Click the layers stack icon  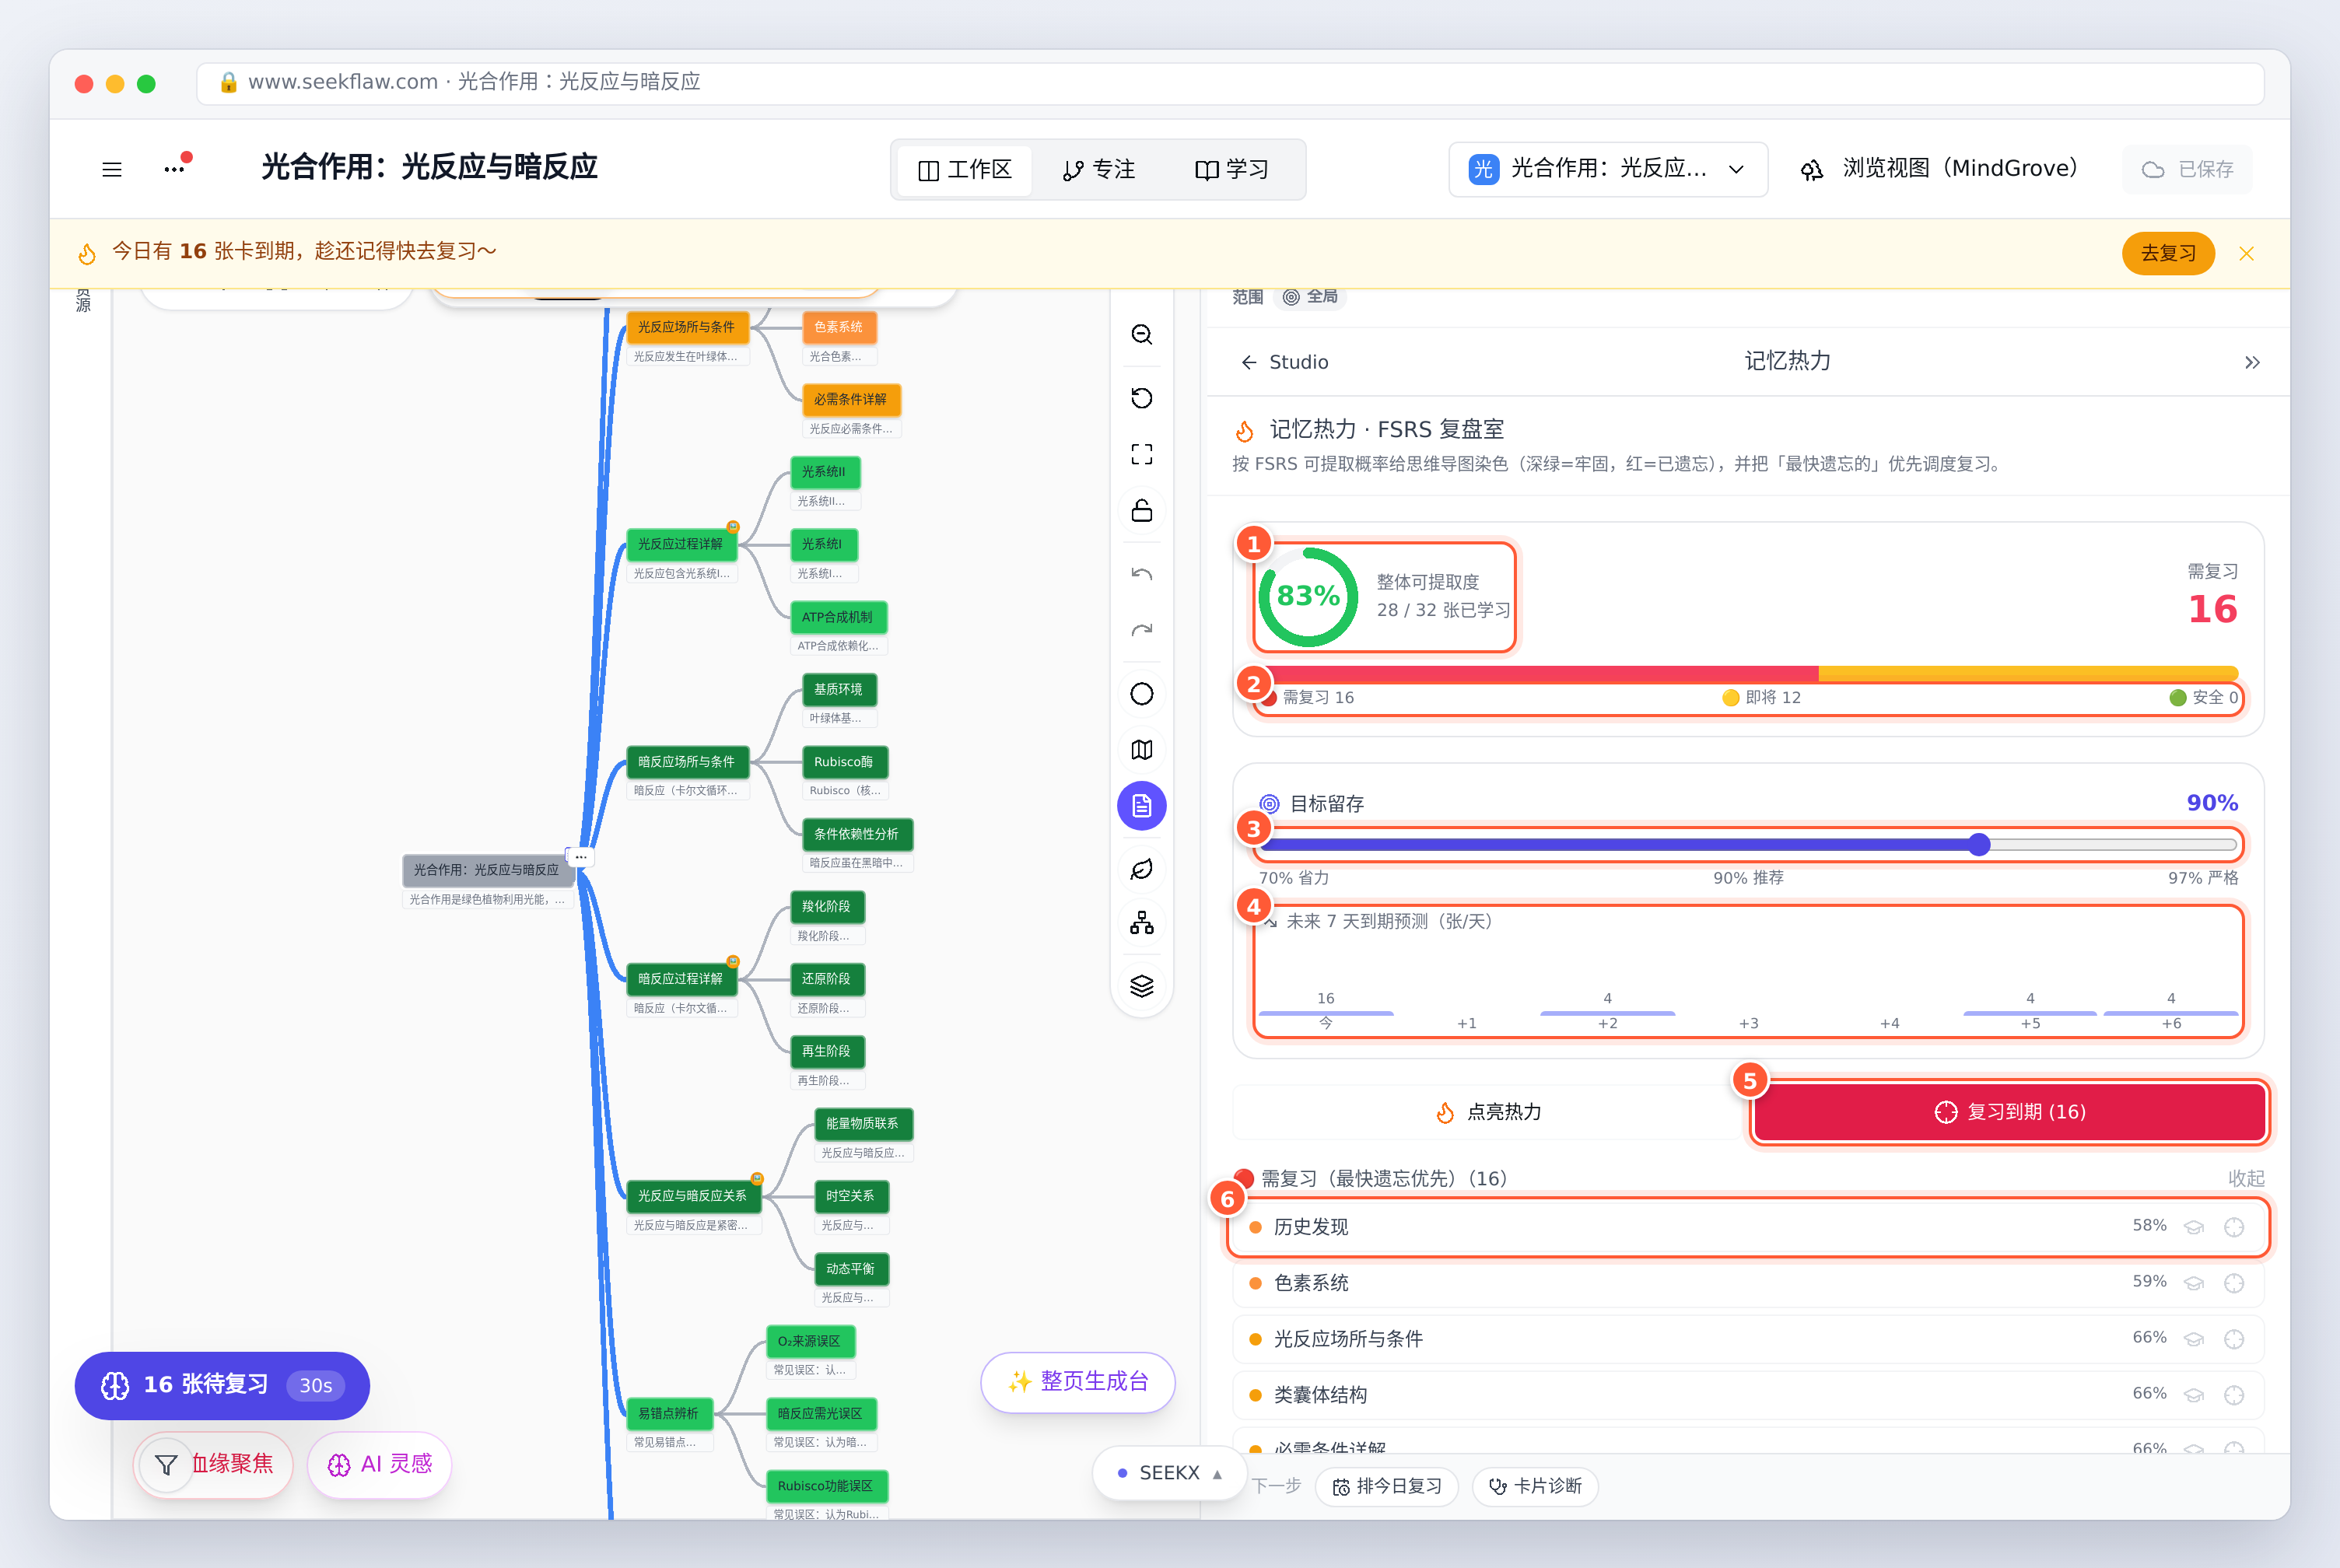[1141, 986]
